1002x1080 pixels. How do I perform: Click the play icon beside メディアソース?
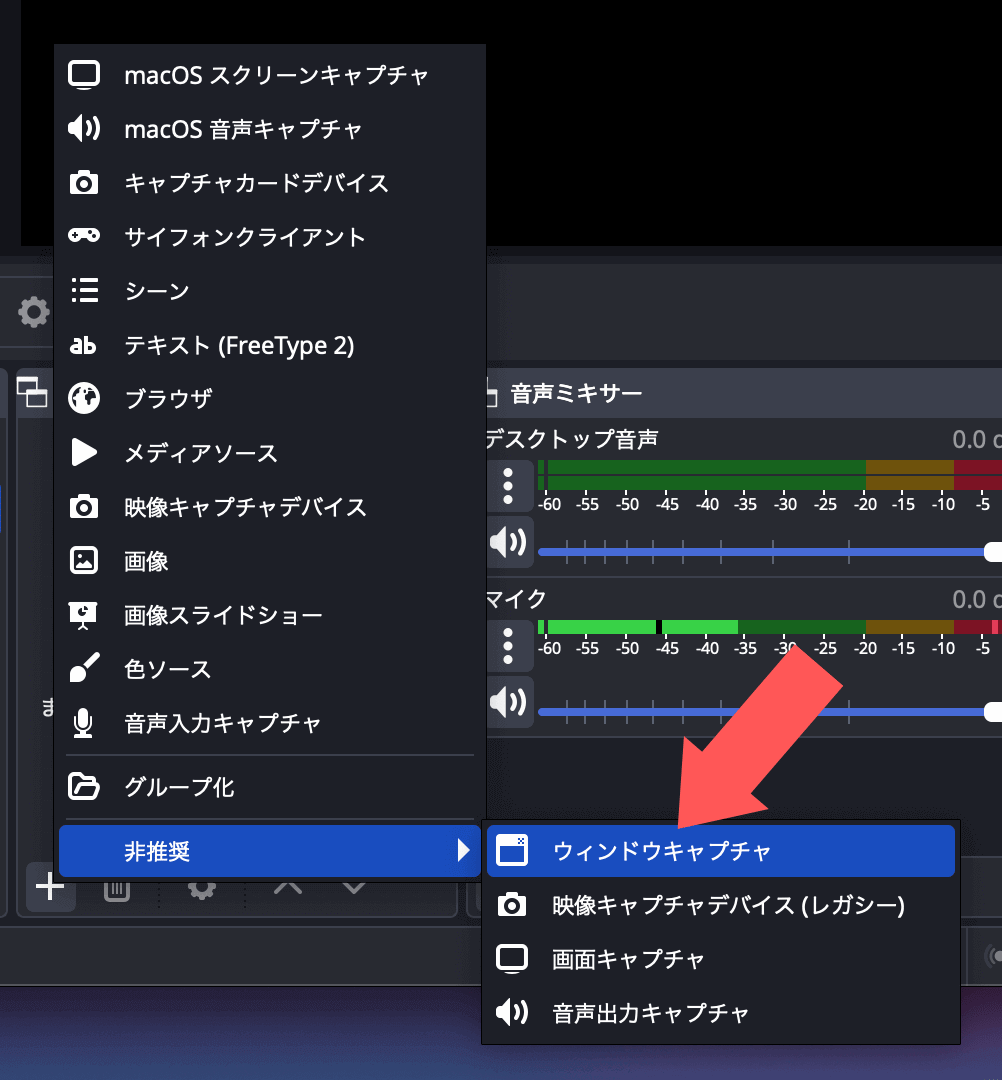tap(84, 453)
